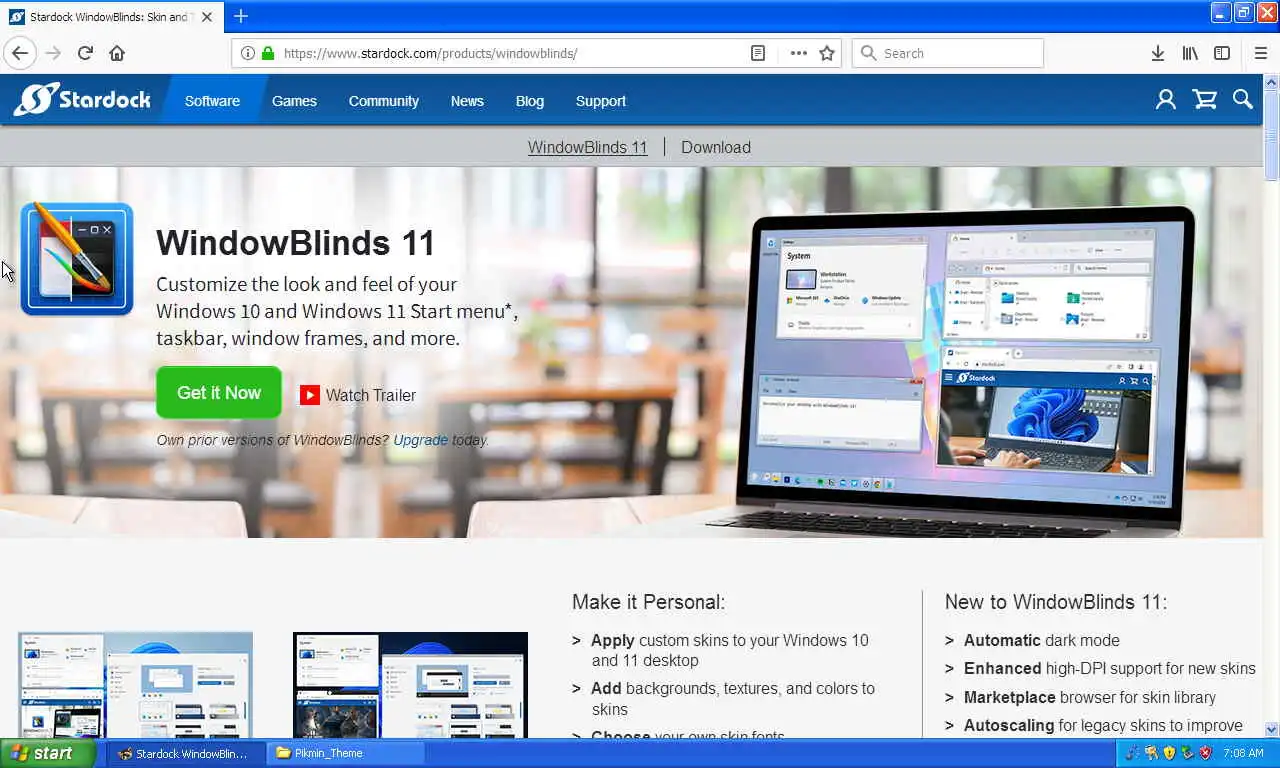This screenshot has width=1280, height=768.
Task: Click the Upgrade link
Action: pyautogui.click(x=421, y=440)
